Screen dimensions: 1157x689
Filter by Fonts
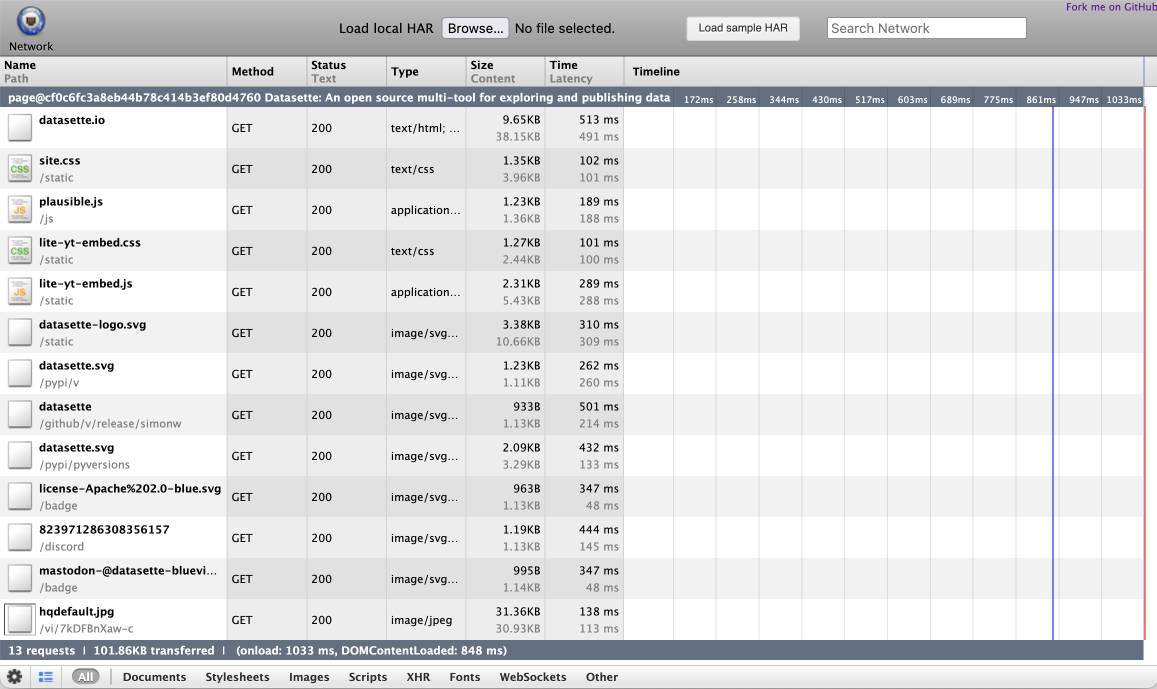[x=465, y=676]
